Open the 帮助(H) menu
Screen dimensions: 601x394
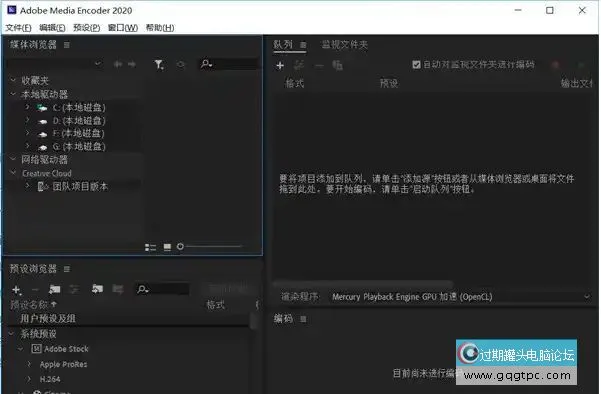click(x=160, y=28)
